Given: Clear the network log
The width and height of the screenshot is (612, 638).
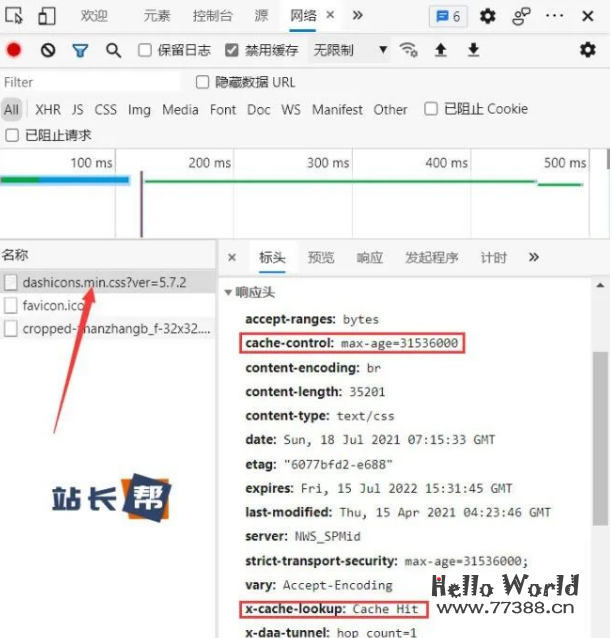Looking at the screenshot, I should pos(48,50).
